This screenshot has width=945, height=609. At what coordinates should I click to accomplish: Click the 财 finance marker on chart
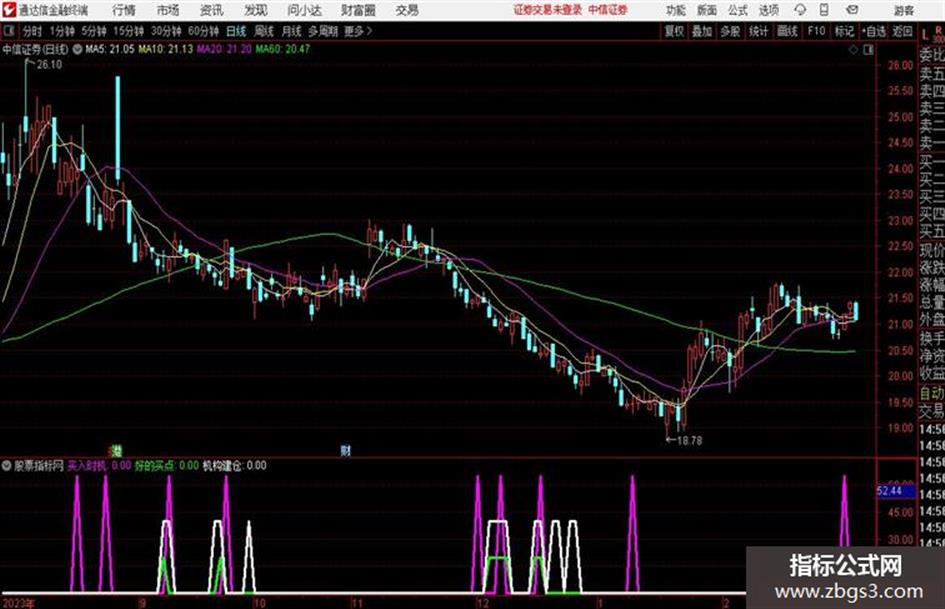[345, 450]
